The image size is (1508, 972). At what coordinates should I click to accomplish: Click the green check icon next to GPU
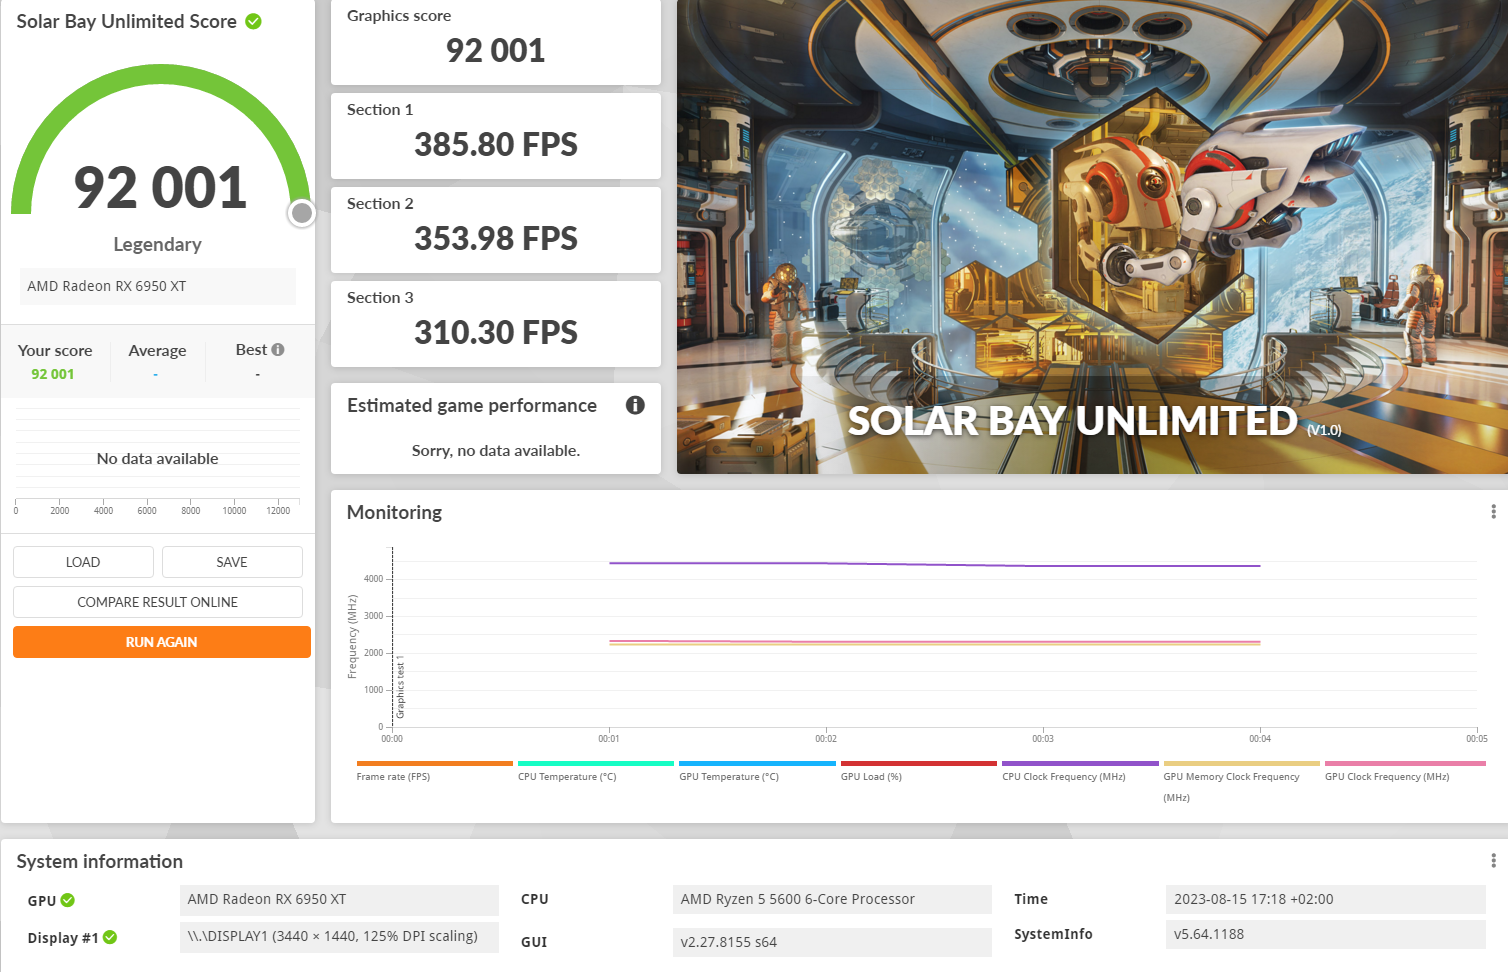point(68,900)
